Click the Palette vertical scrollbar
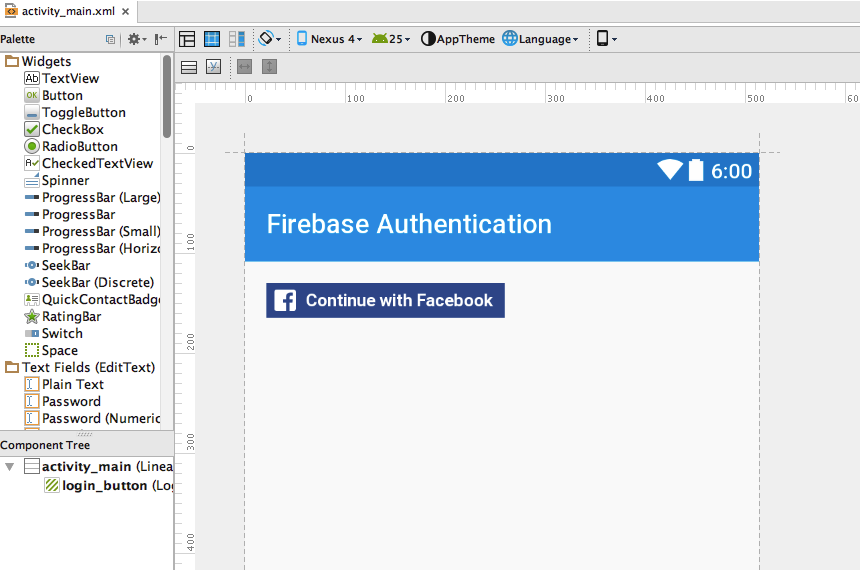860x570 pixels. point(167,97)
